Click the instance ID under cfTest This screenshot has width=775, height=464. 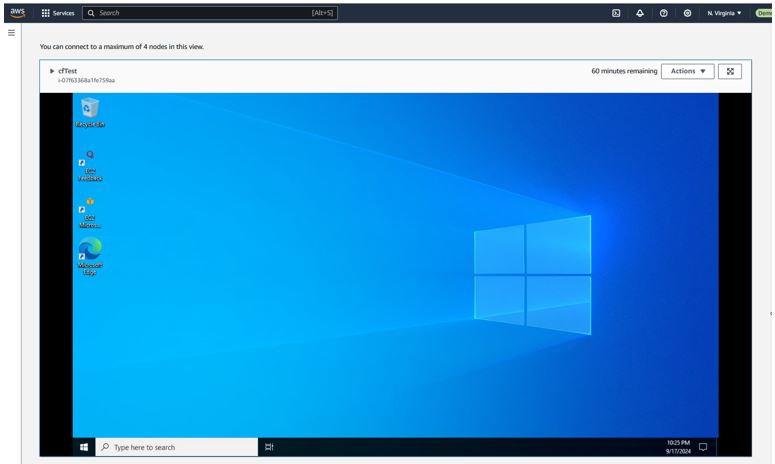coord(86,80)
